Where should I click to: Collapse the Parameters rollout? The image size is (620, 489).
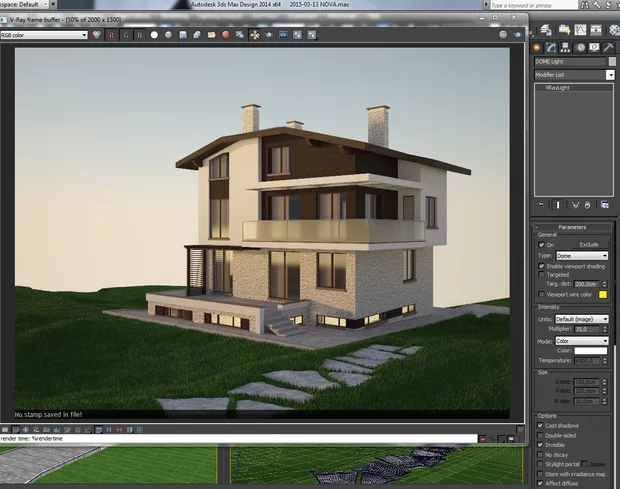point(573,227)
